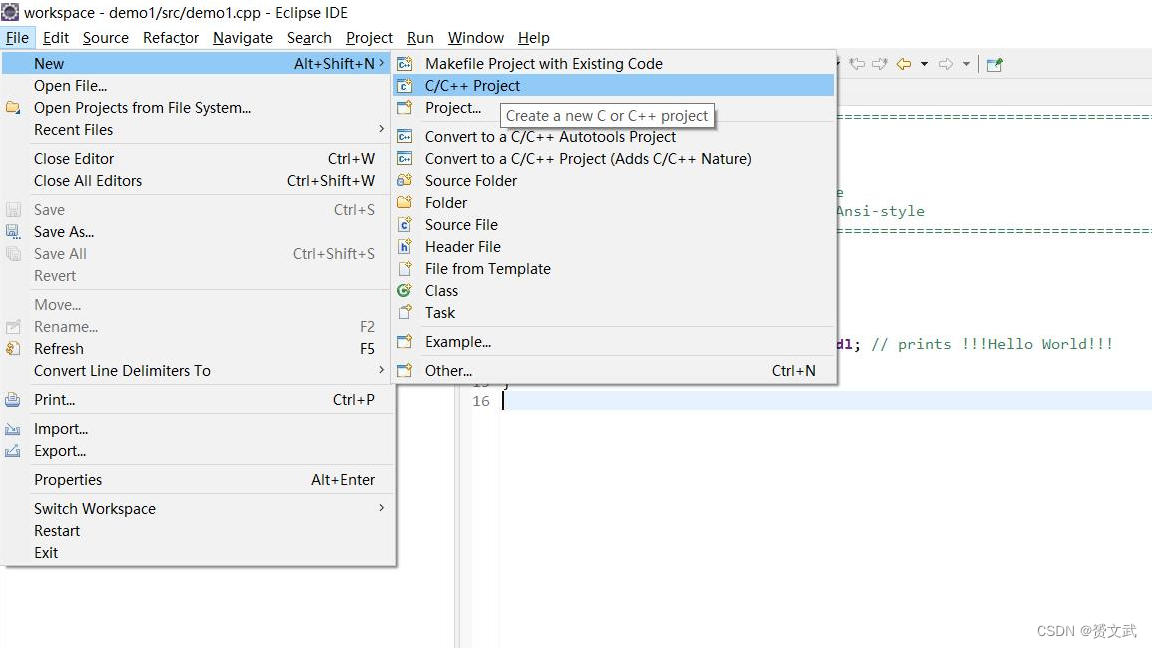Click the Other... wizard icon

(x=405, y=371)
